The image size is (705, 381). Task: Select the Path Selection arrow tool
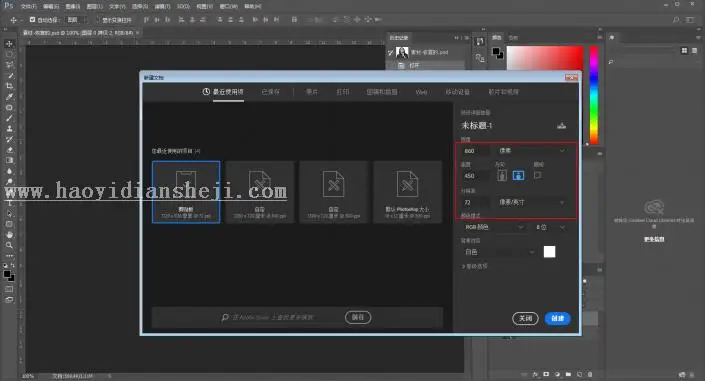(9, 213)
